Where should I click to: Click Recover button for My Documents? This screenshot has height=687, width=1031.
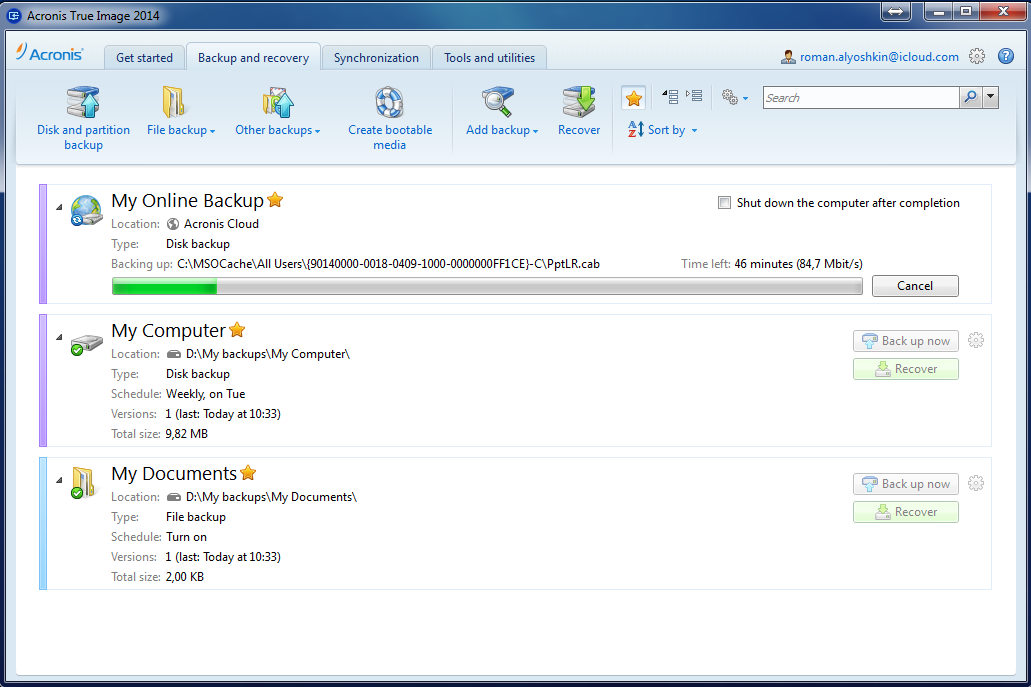[x=905, y=511]
